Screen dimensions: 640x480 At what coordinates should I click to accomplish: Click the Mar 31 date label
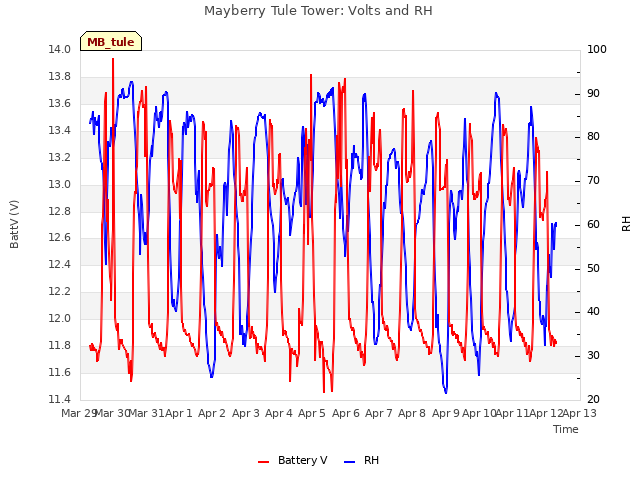tap(147, 413)
